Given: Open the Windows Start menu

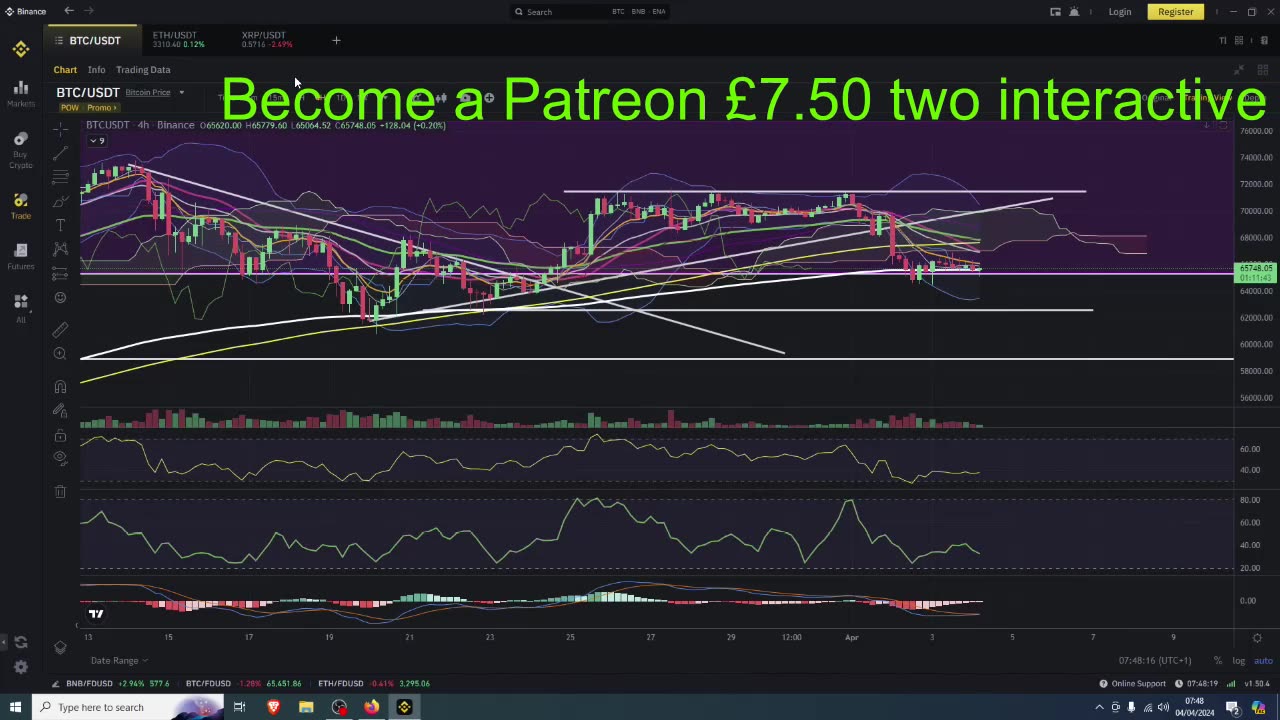Looking at the screenshot, I should (15, 707).
